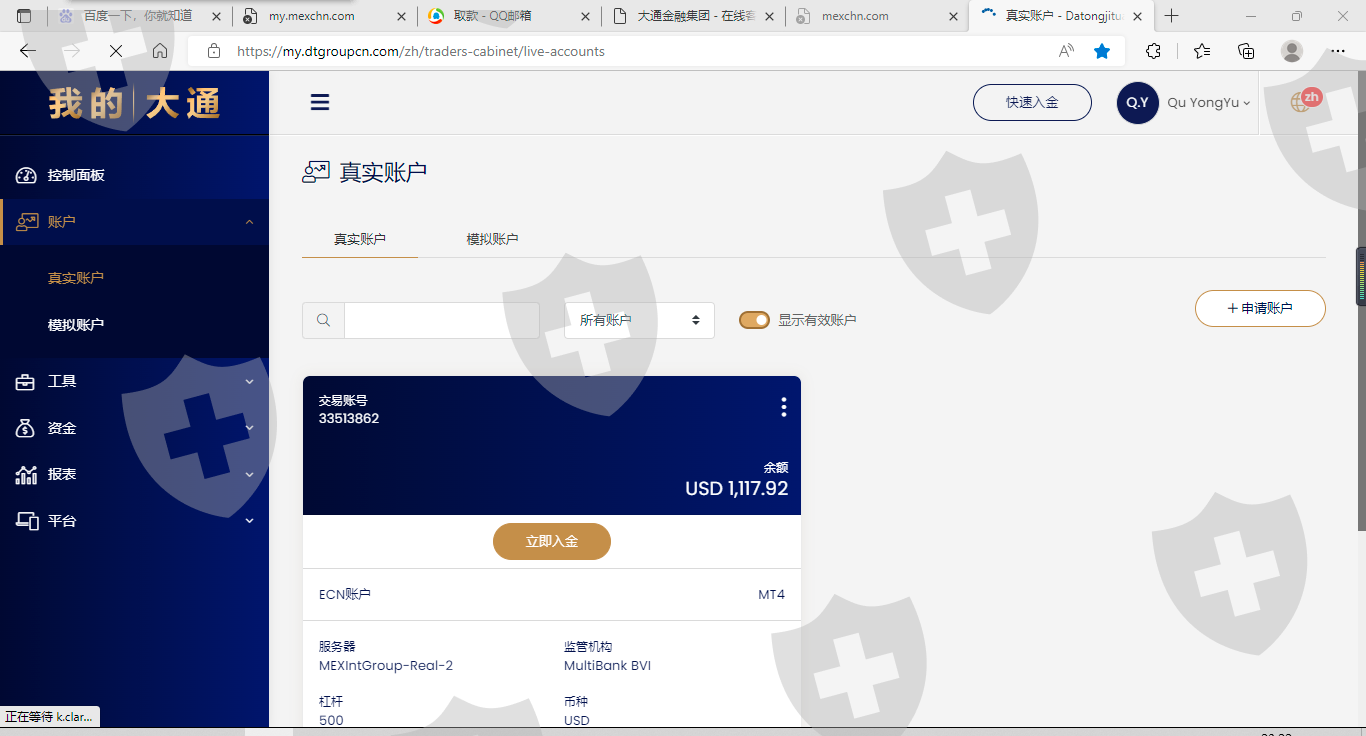Open browser profile icon
This screenshot has width=1366, height=736.
[x=1292, y=51]
